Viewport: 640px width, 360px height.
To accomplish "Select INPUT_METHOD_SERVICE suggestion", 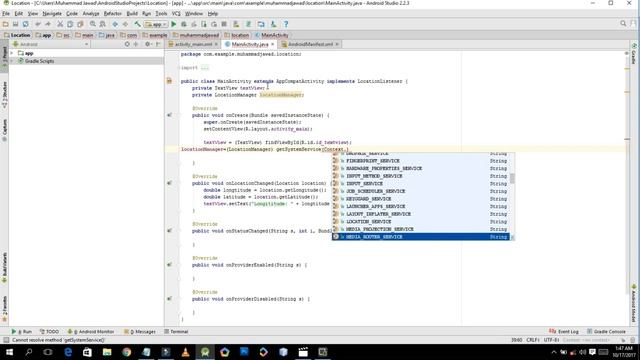I will 420,176.
